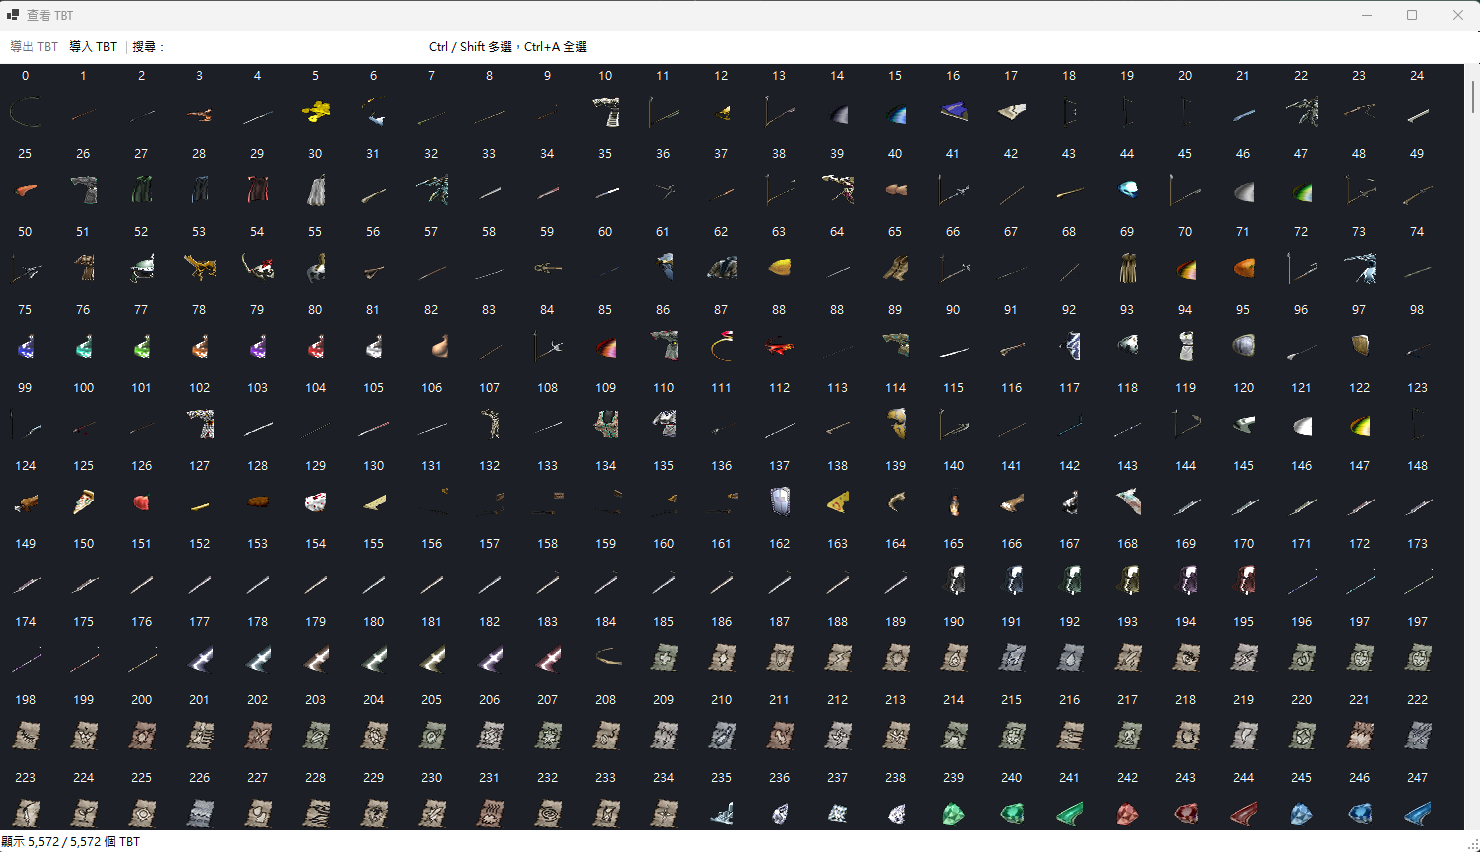Select the blue gem icon numbered 245
Viewport: 1480px width, 852px height.
(x=1302, y=813)
